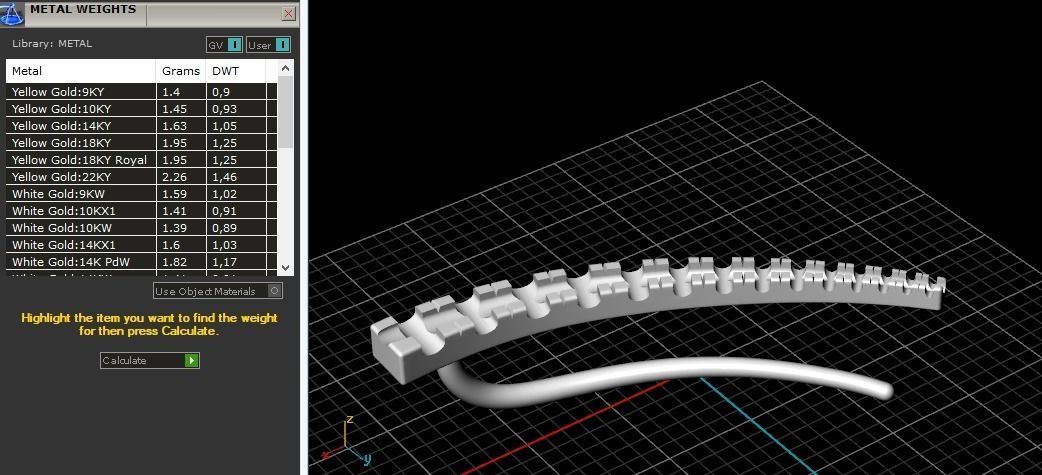Select the Yellow Gold:18KY Royal row
Image resolution: width=1042 pixels, height=475 pixels.
pyautogui.click(x=142, y=159)
